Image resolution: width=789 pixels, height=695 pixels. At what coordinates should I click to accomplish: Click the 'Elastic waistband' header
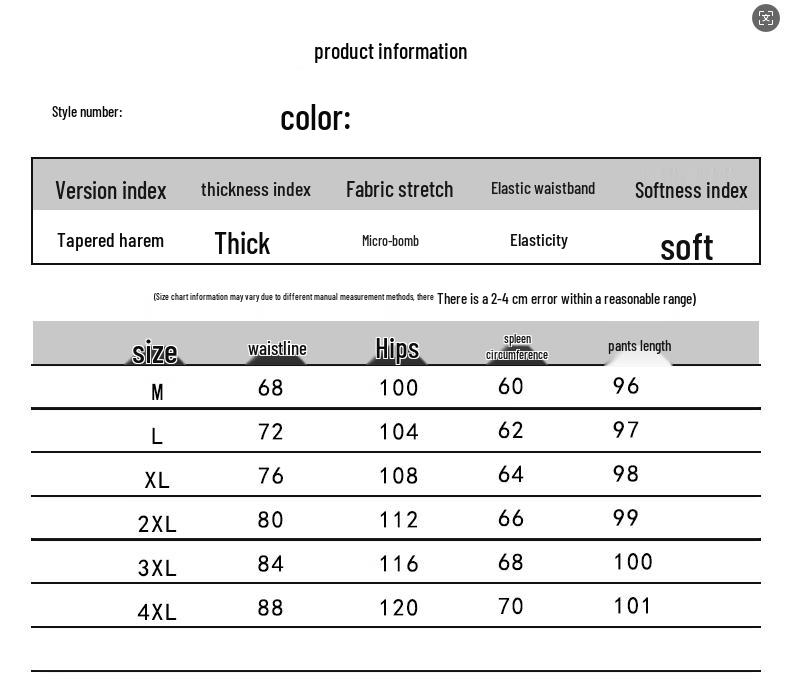pos(543,188)
